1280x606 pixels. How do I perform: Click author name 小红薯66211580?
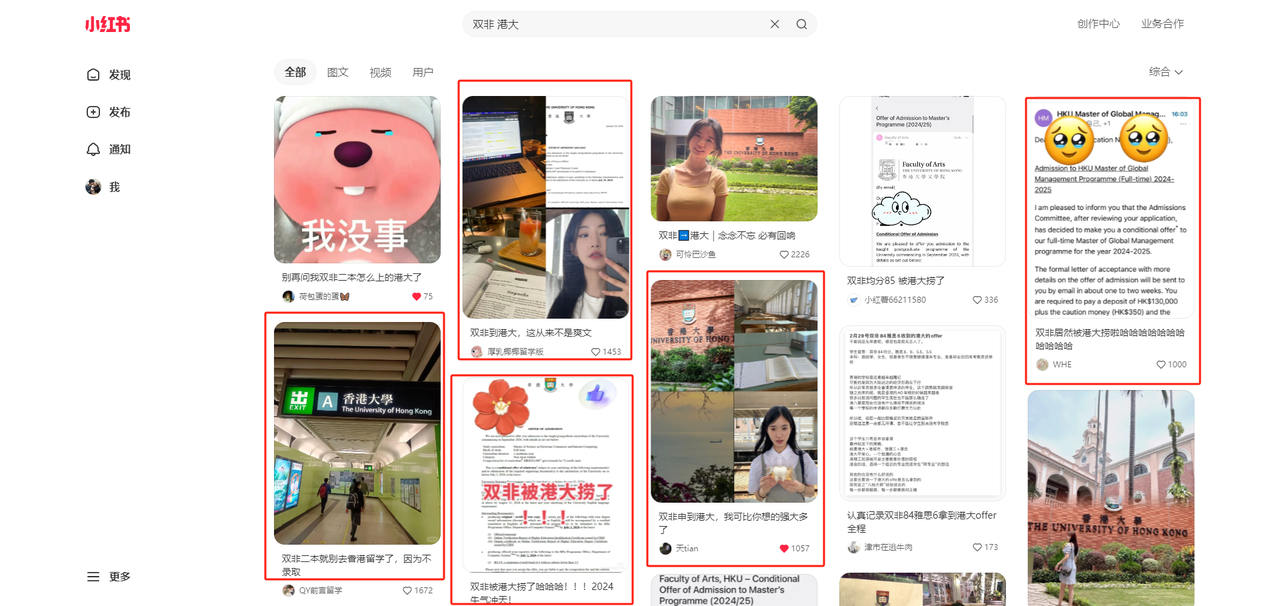[x=895, y=299]
